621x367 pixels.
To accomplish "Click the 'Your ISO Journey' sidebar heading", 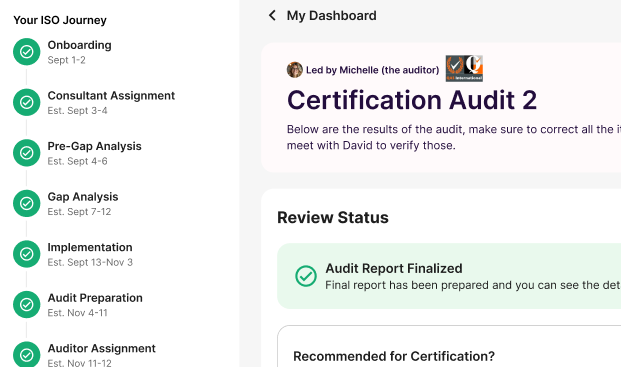I will (x=60, y=20).
